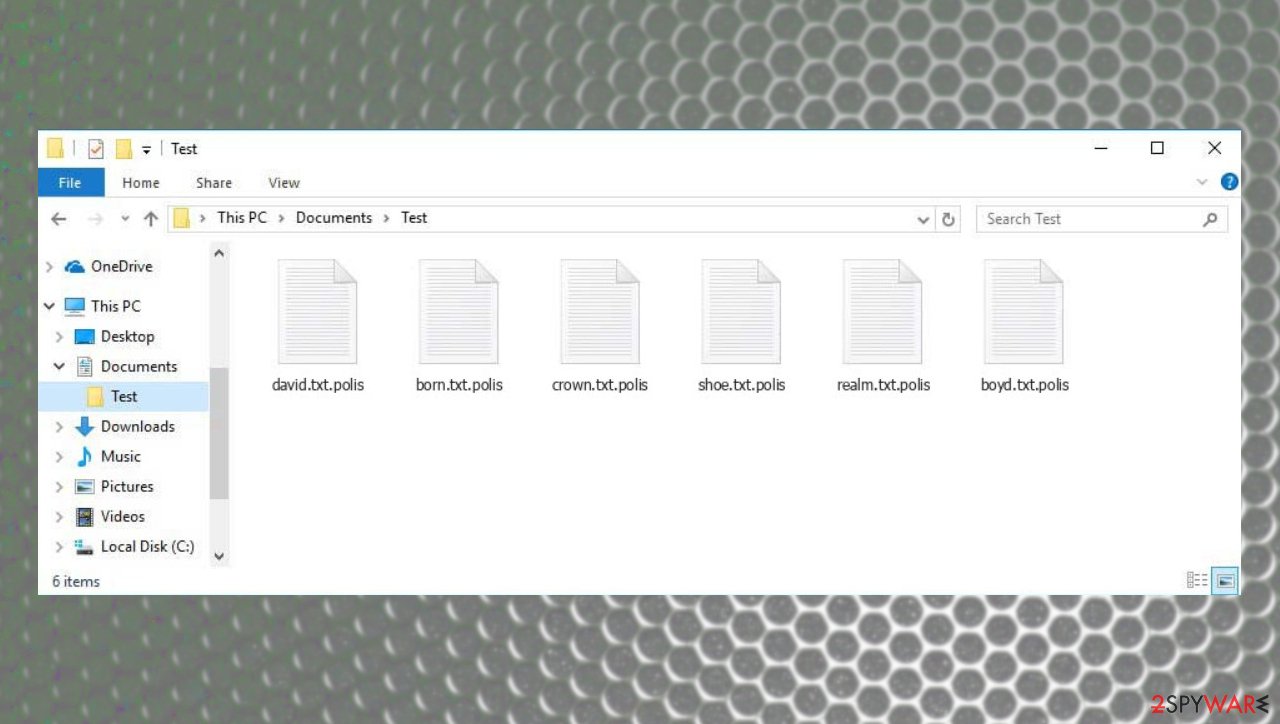
Task: Click New folder icon in quick access toolbar
Action: pos(124,149)
